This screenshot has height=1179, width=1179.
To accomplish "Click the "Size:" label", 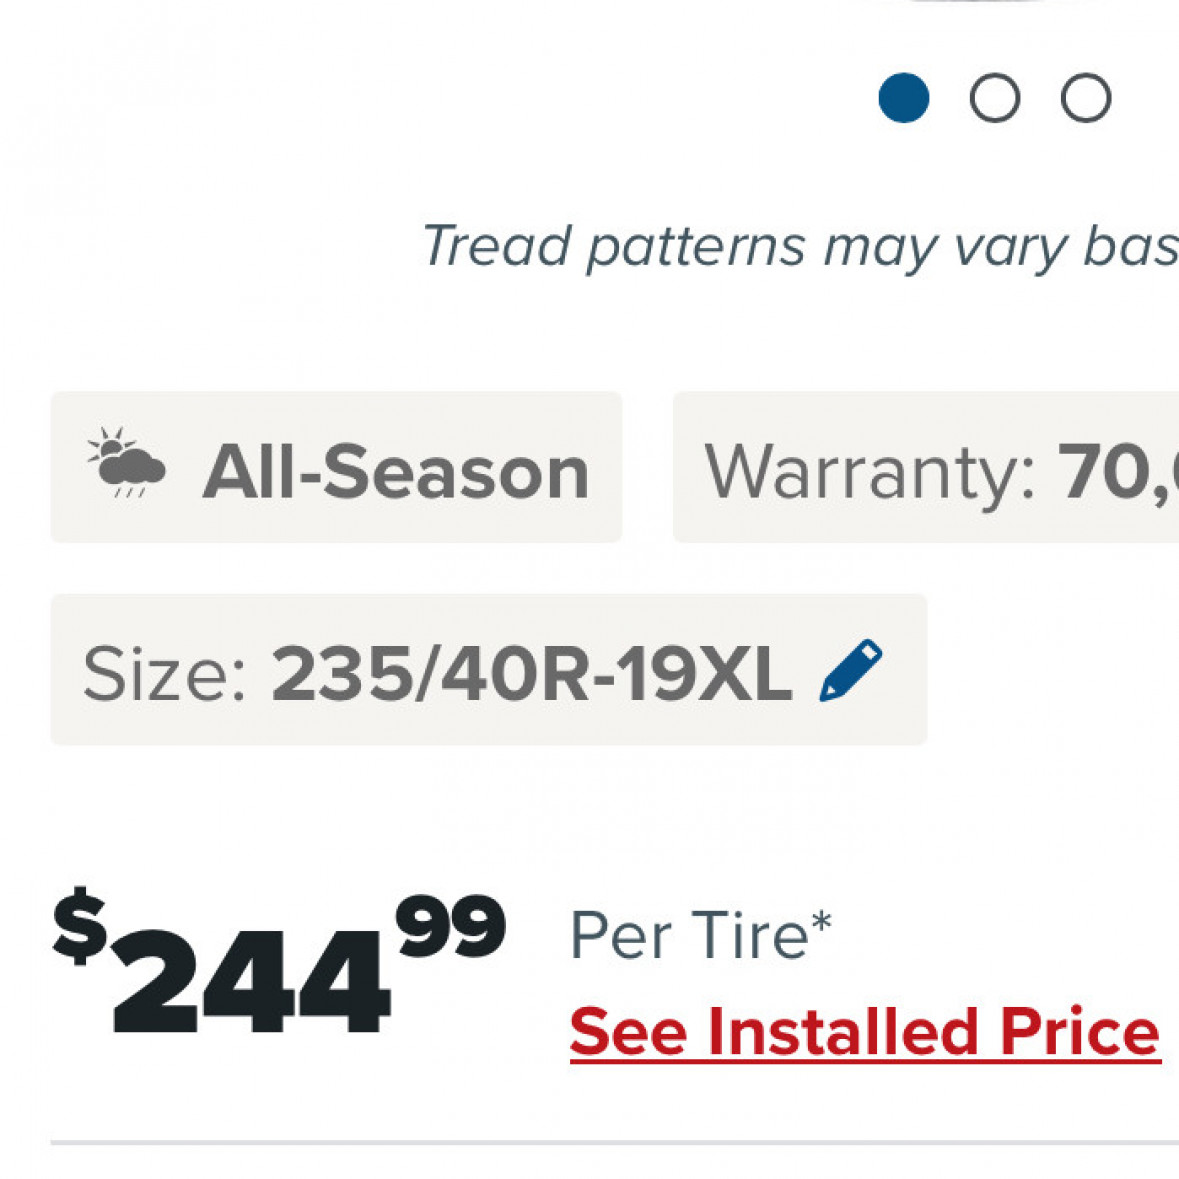I will coord(164,674).
